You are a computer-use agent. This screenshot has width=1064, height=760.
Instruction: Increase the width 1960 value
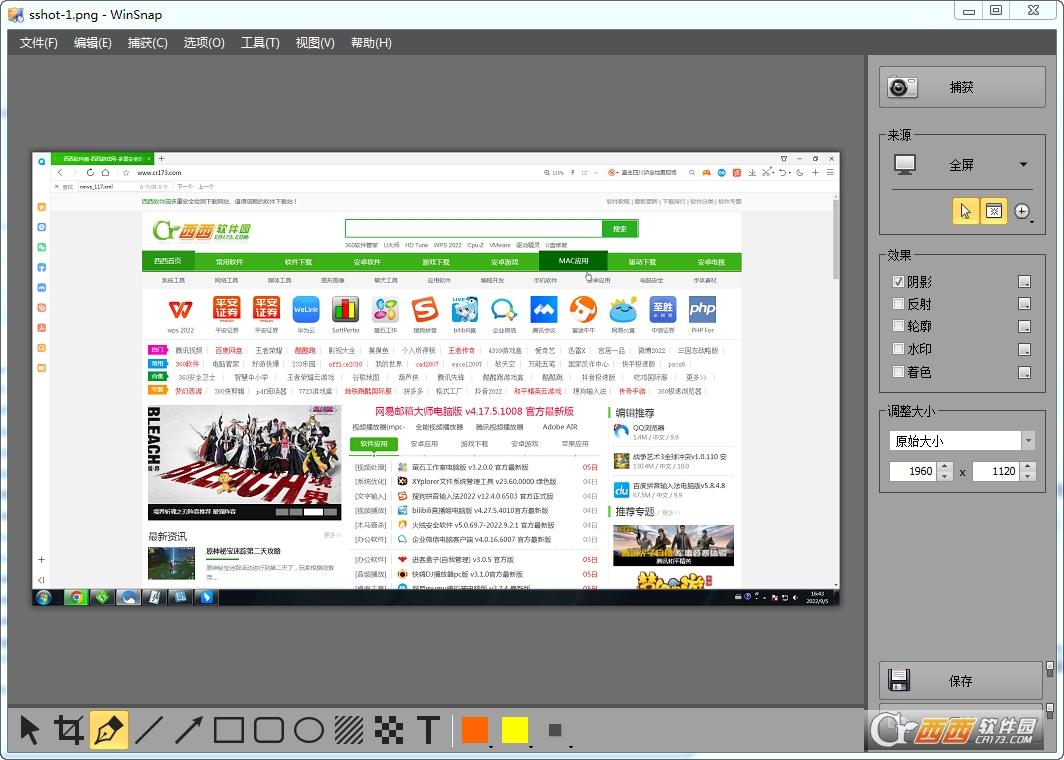click(945, 466)
